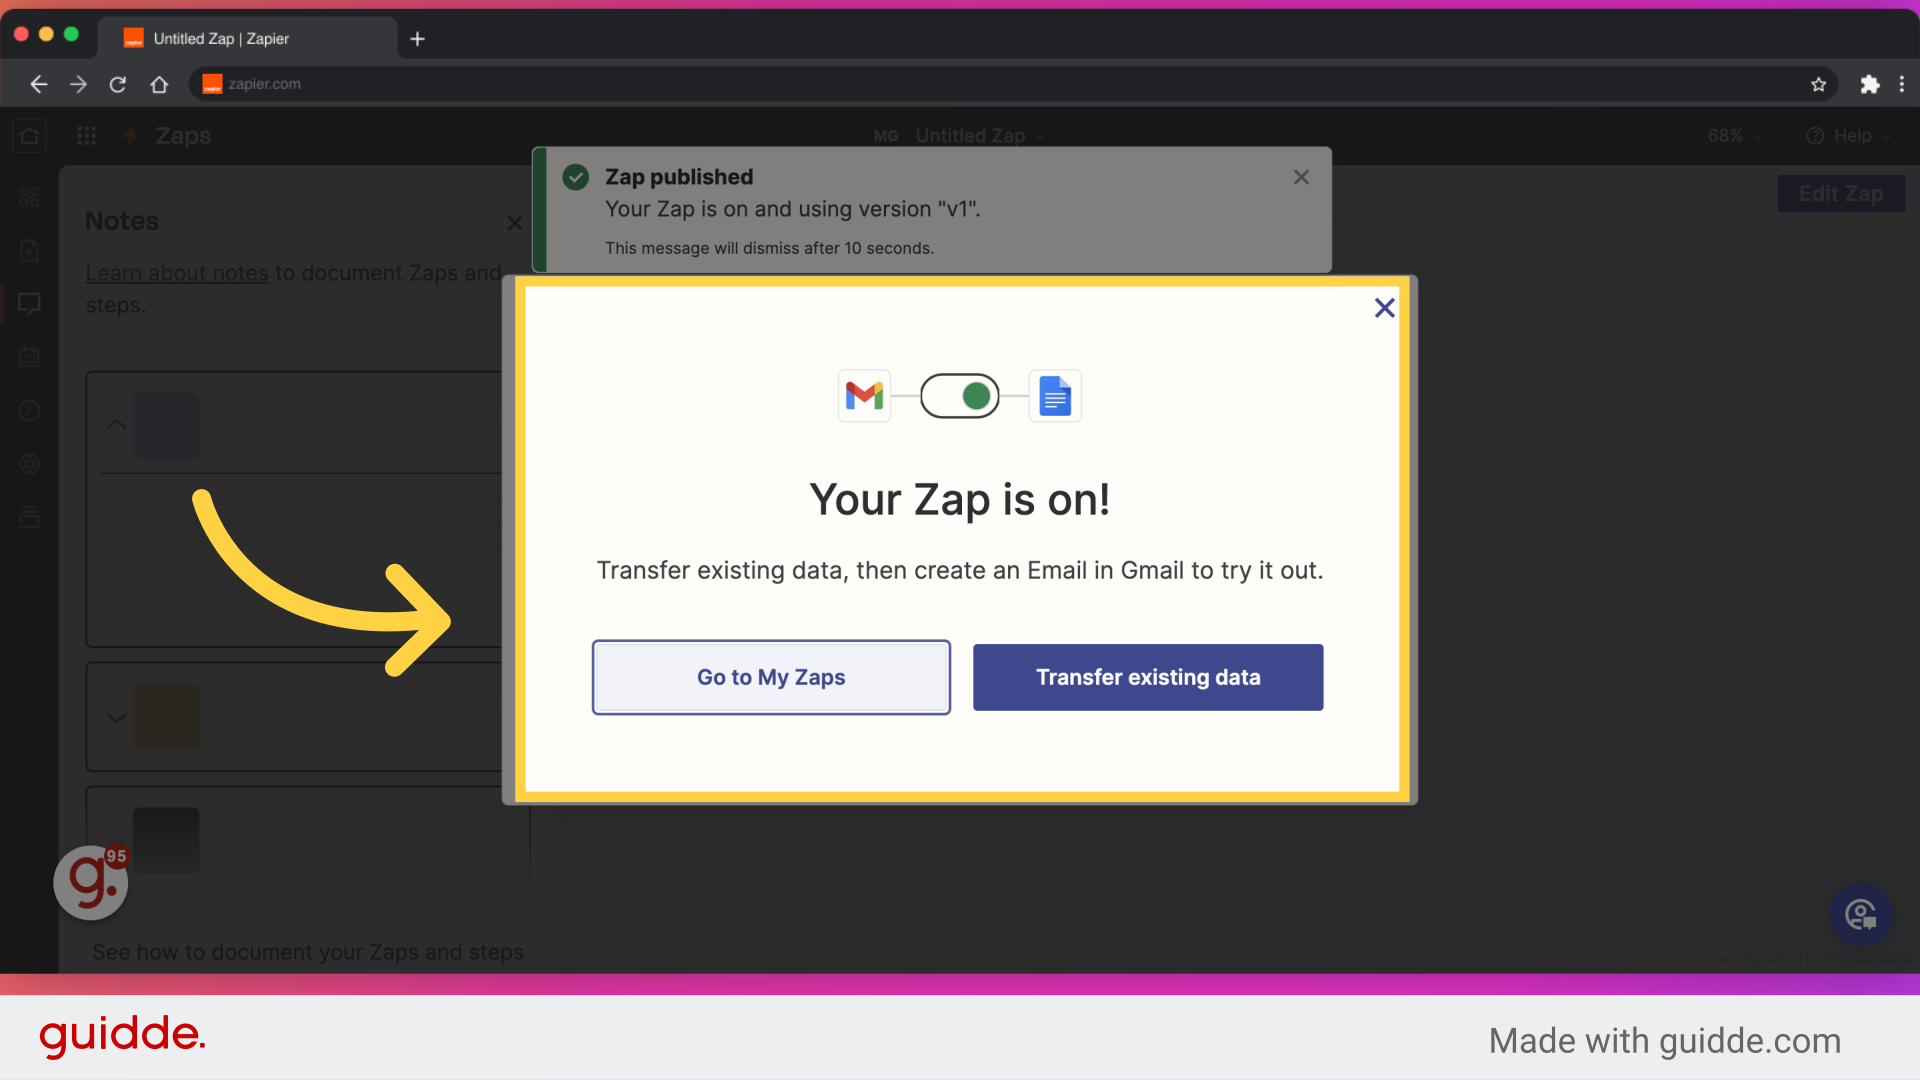Image resolution: width=1920 pixels, height=1080 pixels.
Task: Click the Gmail icon in the dialog
Action: (865, 396)
